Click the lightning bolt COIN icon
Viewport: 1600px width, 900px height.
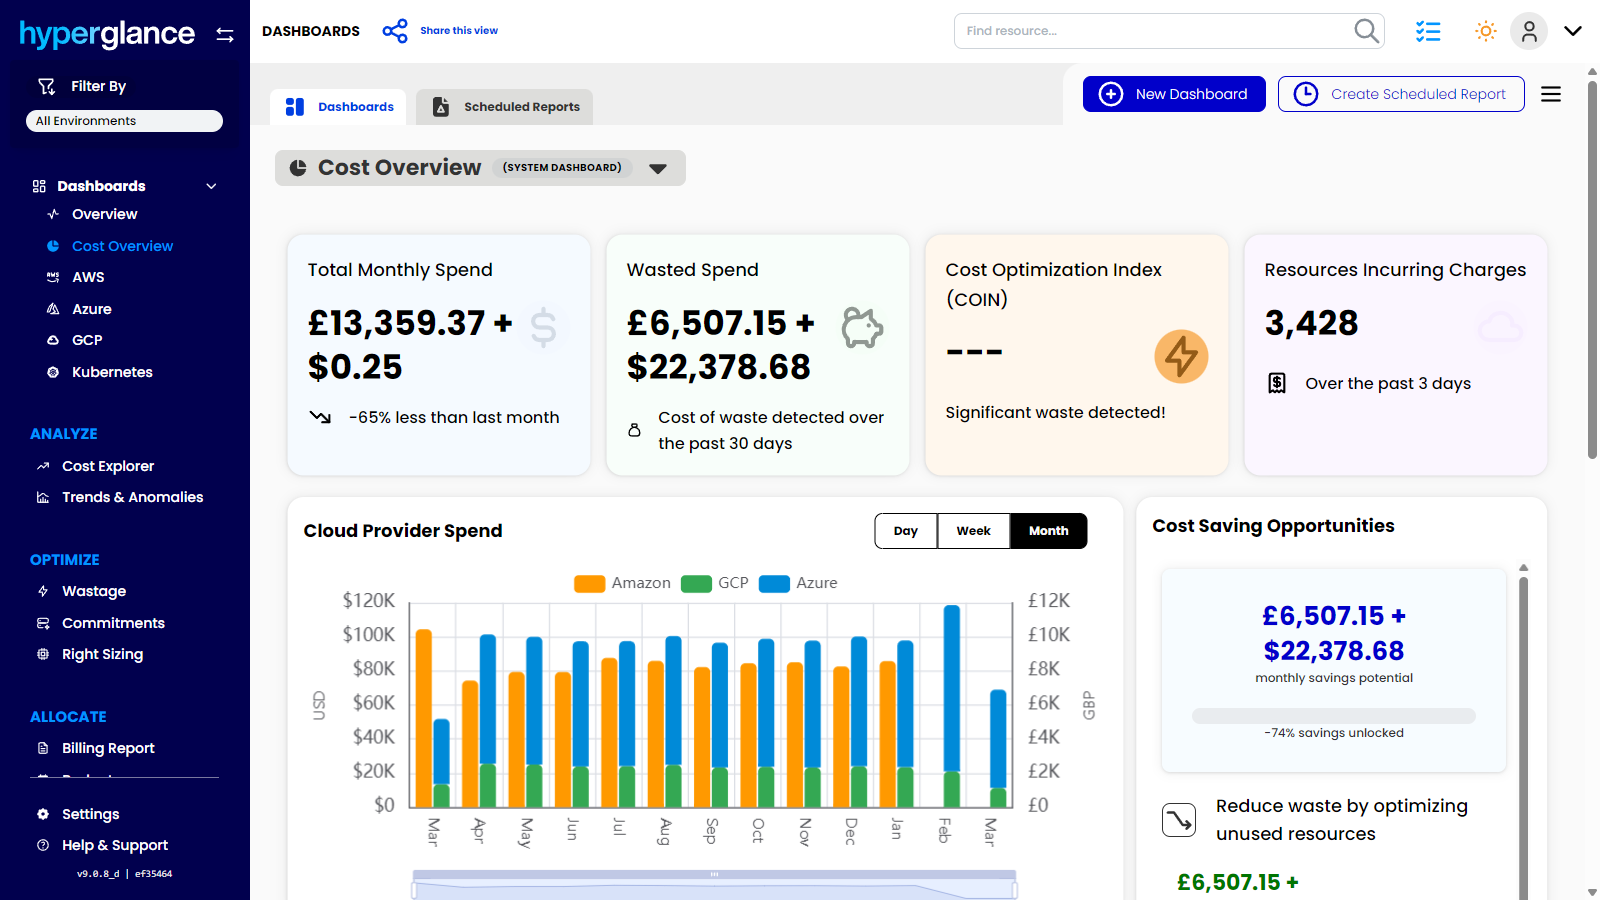click(1181, 356)
